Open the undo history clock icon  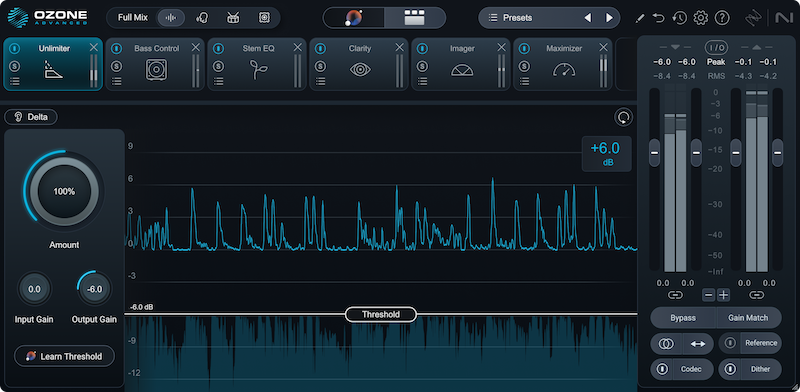tap(679, 18)
